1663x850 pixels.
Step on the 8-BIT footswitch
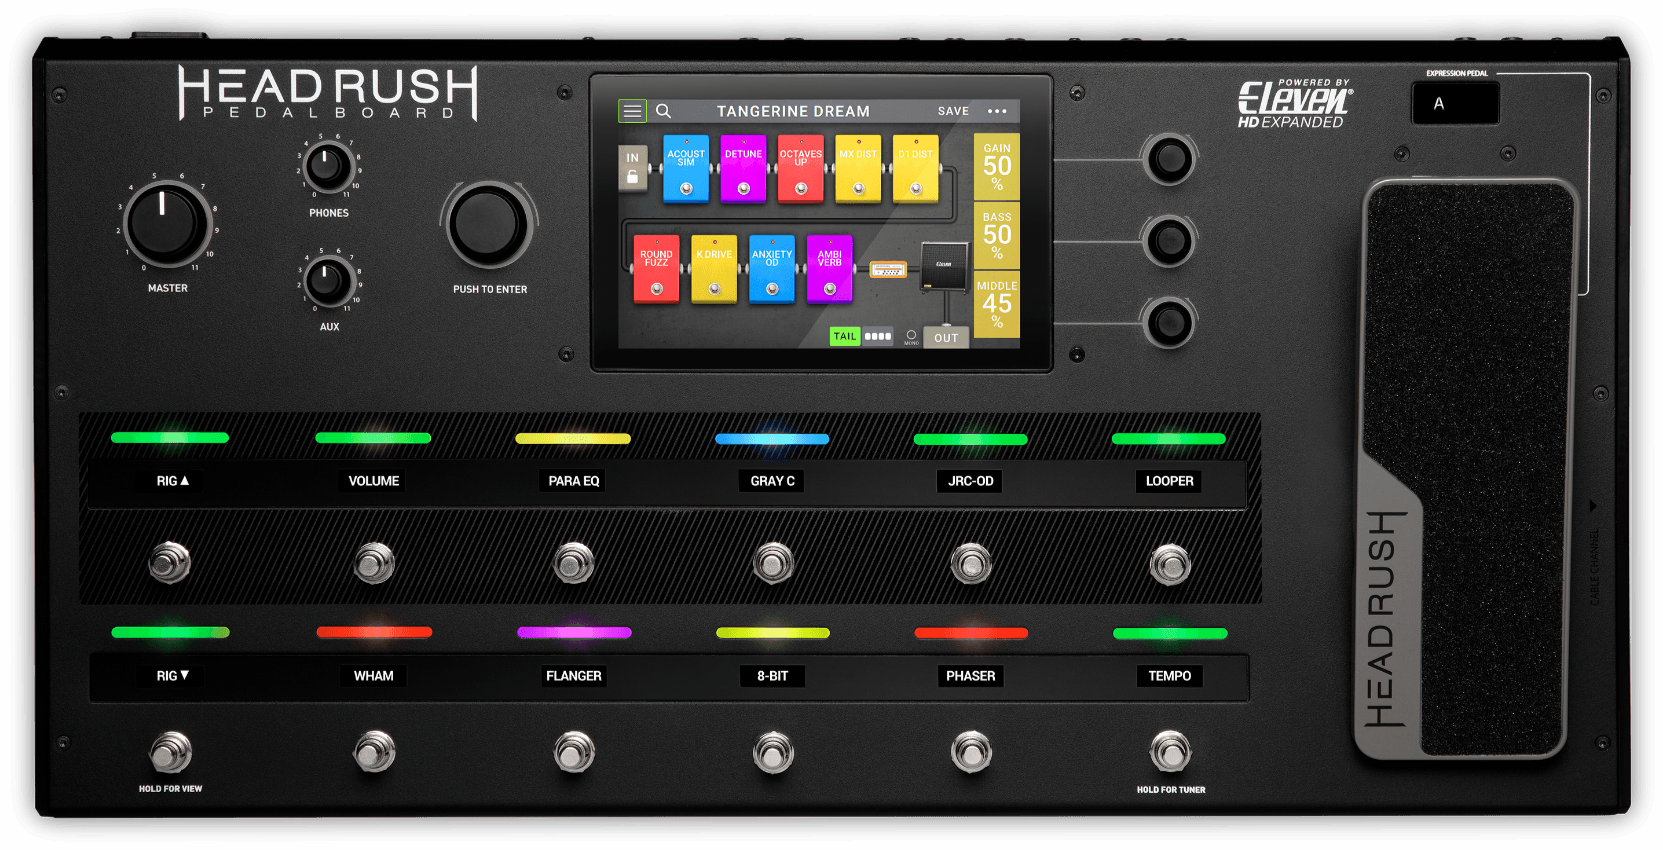tap(772, 752)
